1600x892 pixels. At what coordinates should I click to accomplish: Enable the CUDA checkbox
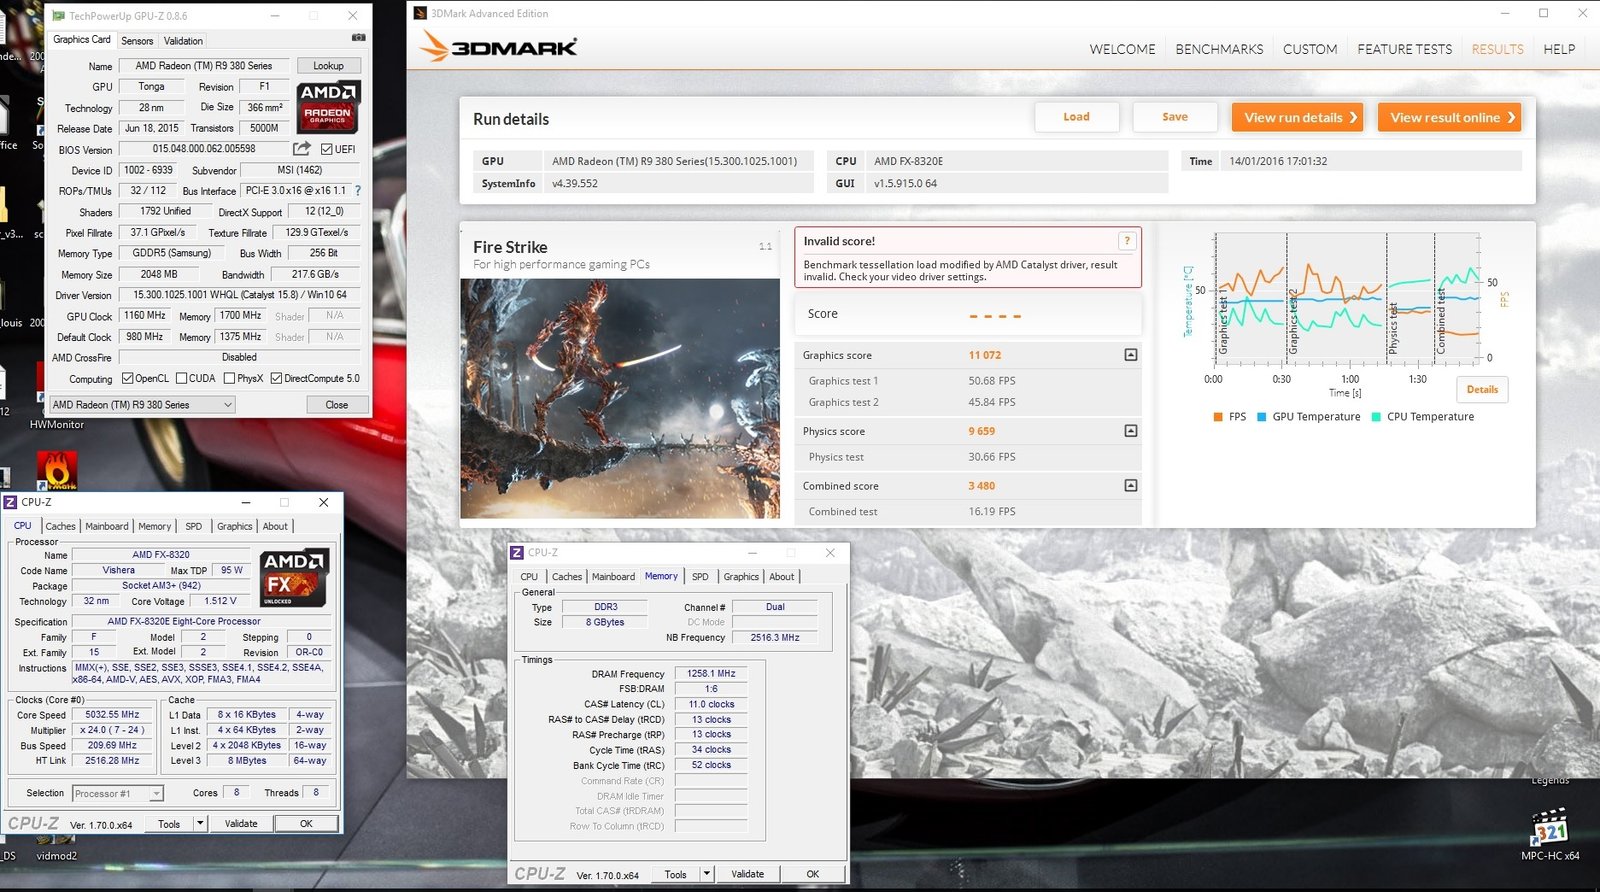tap(182, 378)
